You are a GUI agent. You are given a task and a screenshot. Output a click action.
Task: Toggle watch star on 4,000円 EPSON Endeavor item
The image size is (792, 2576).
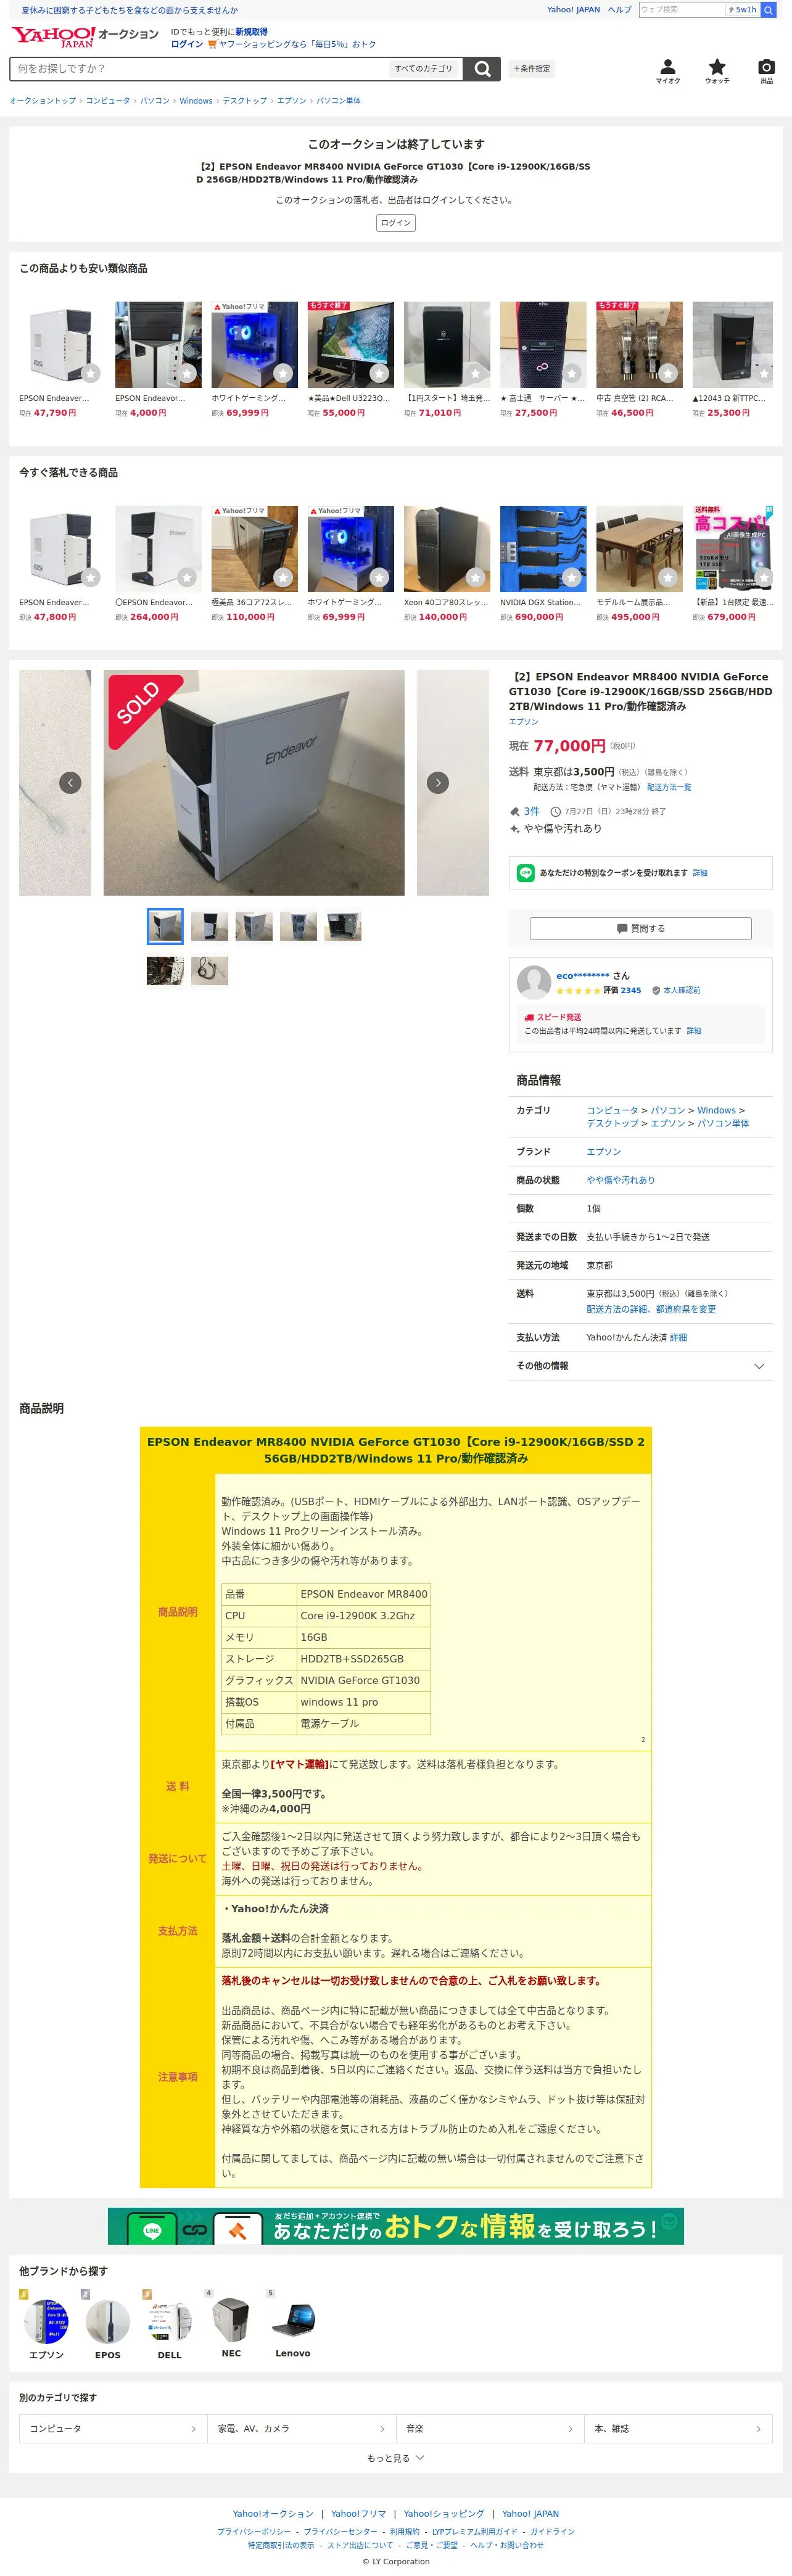(x=187, y=373)
